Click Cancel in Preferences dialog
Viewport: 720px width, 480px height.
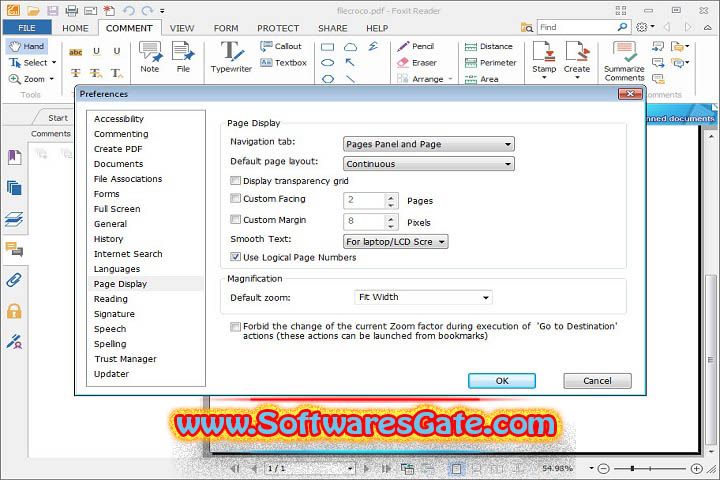coord(597,381)
